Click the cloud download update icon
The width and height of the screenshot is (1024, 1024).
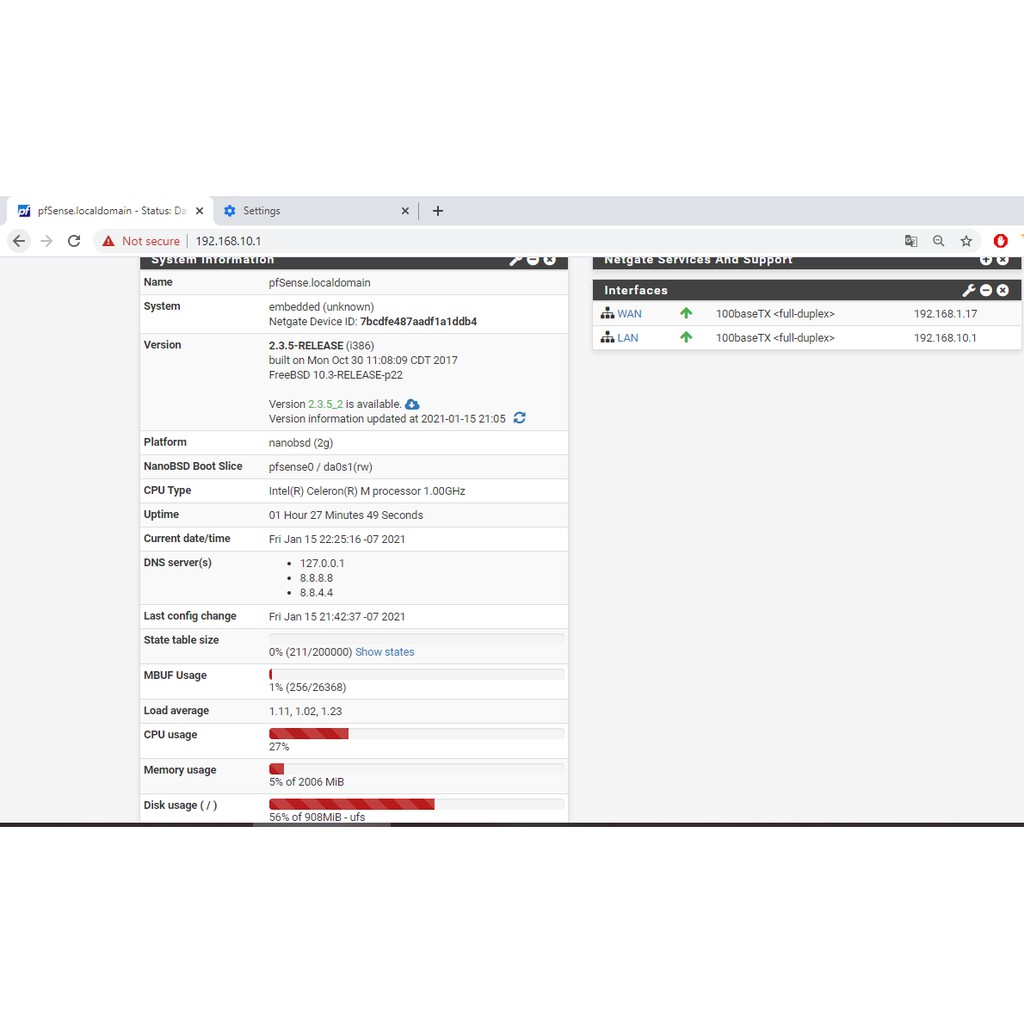tap(412, 404)
